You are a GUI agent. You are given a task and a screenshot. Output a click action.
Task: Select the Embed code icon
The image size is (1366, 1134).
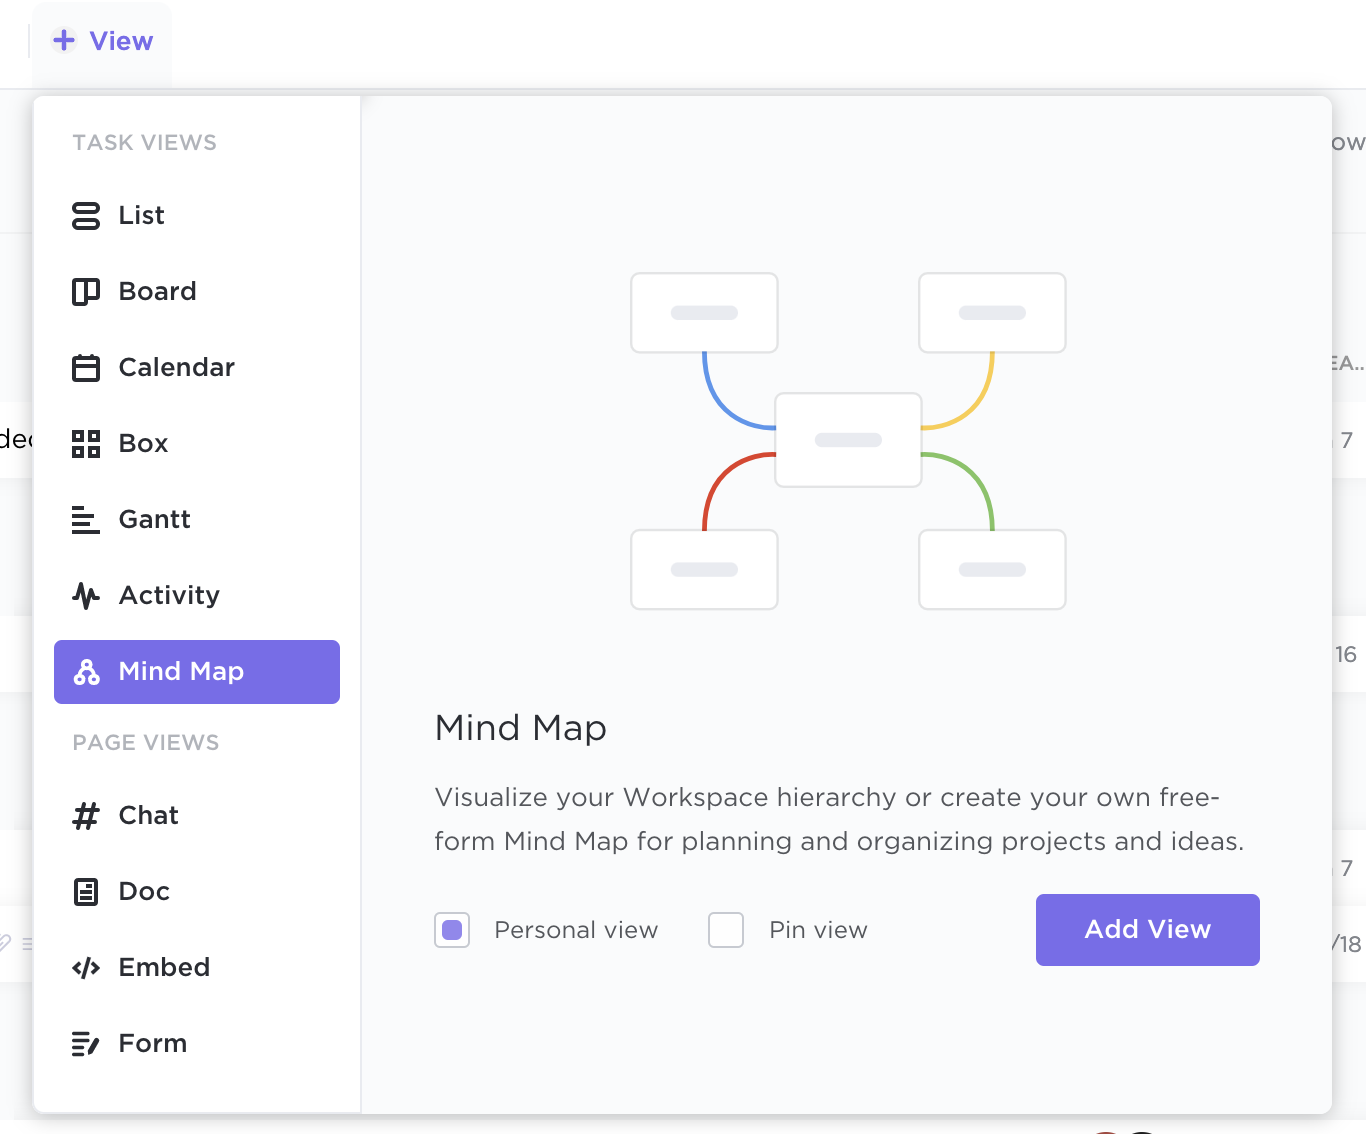(86, 968)
